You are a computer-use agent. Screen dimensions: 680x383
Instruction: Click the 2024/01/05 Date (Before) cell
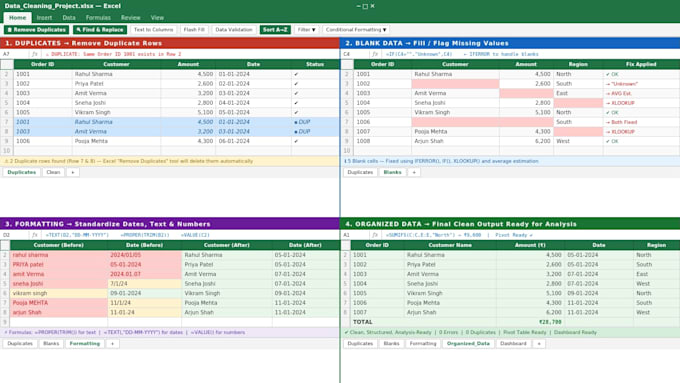coord(144,255)
